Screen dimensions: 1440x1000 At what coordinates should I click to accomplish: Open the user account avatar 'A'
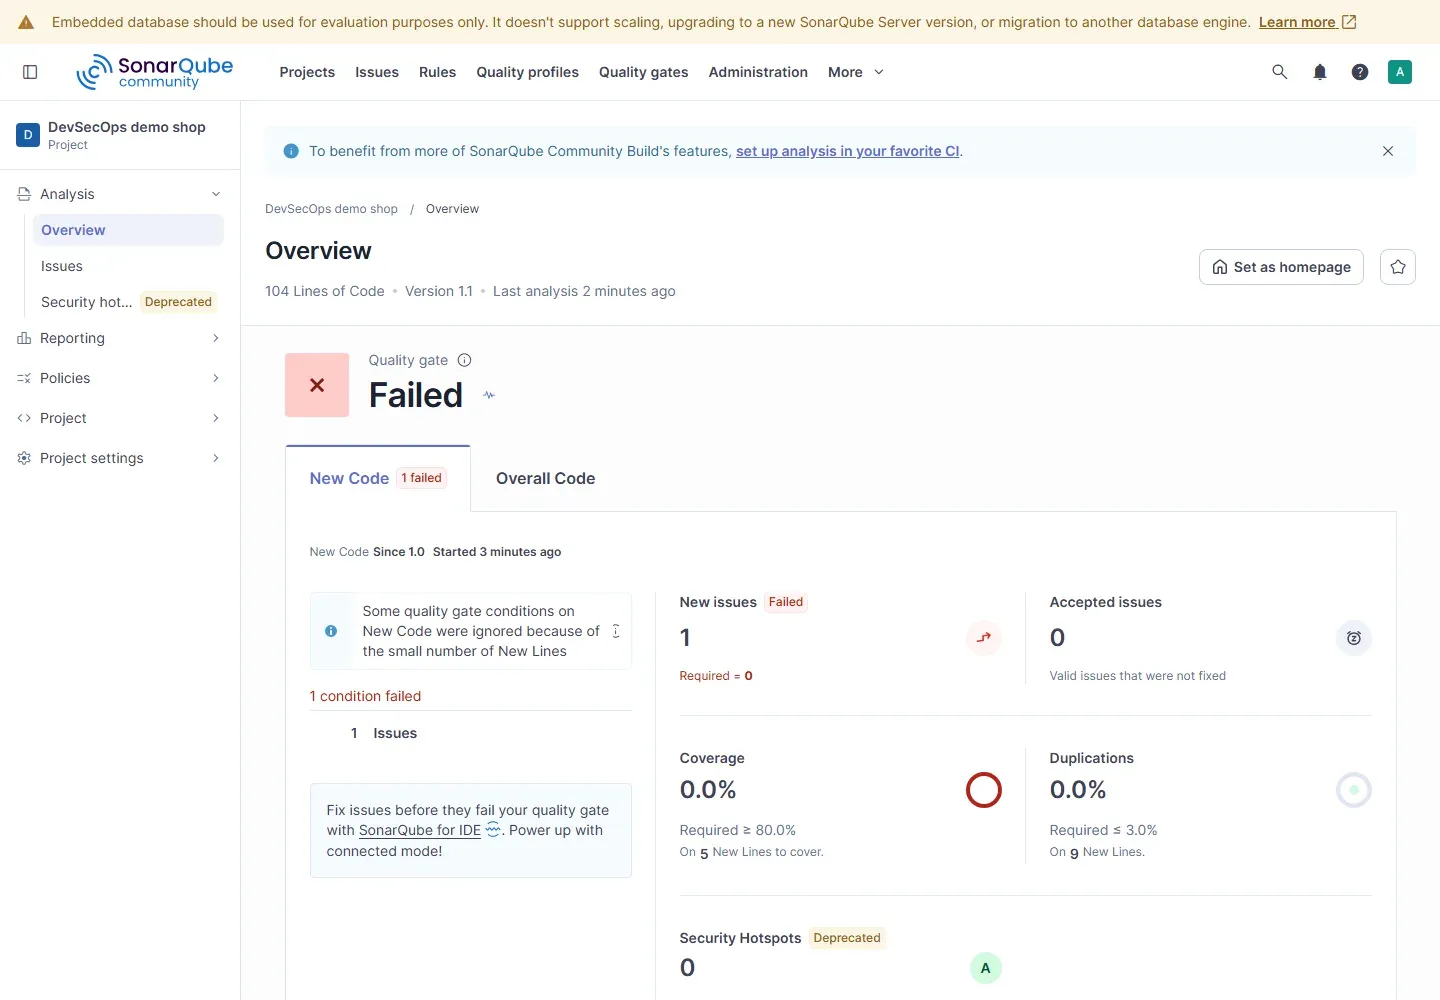[1400, 72]
